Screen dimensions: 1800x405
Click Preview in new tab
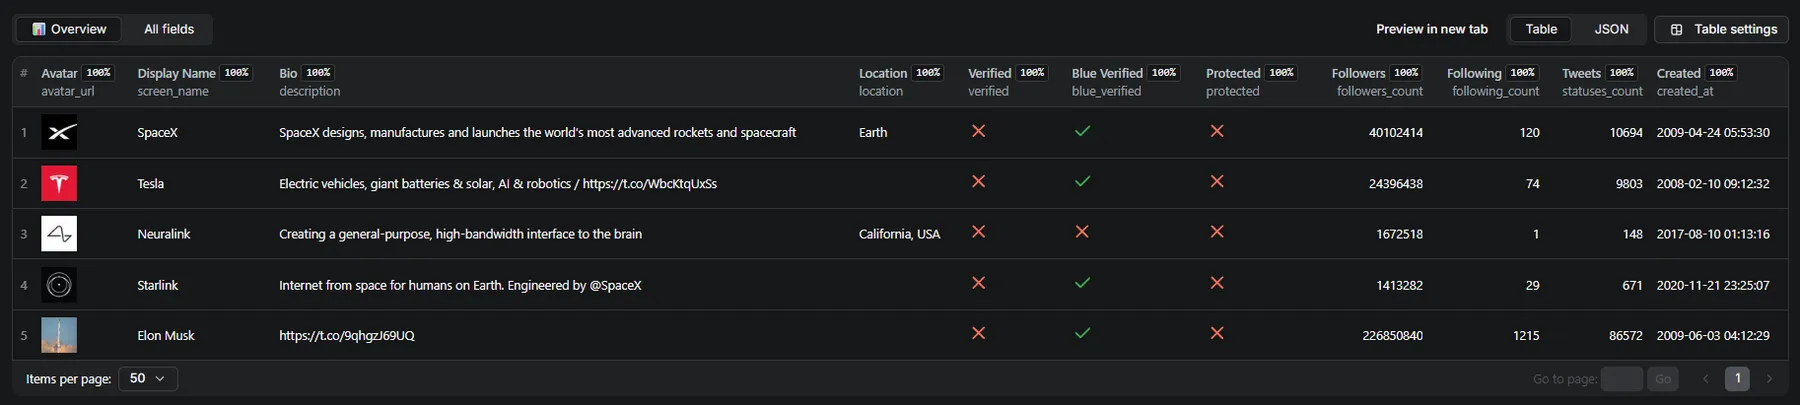[x=1431, y=29]
